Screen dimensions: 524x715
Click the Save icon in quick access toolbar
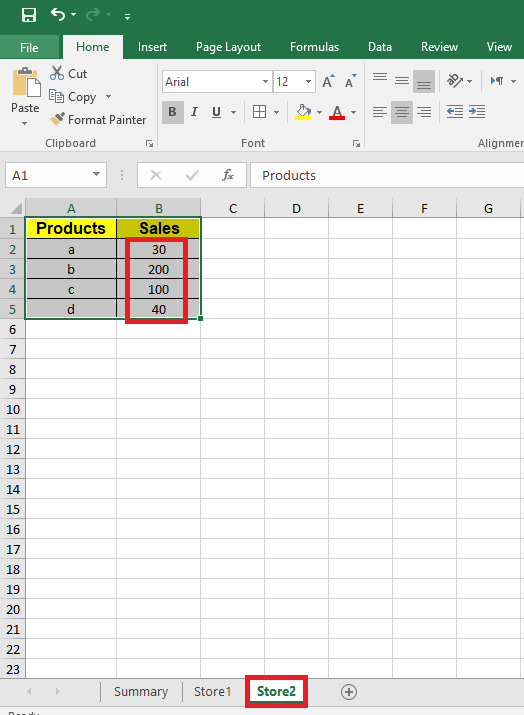pos(29,16)
